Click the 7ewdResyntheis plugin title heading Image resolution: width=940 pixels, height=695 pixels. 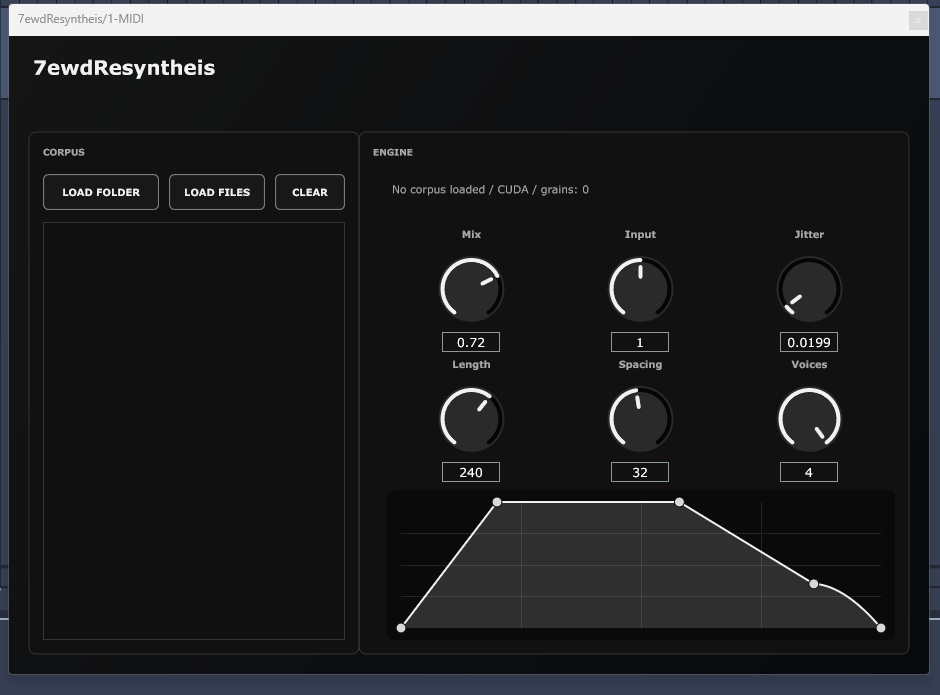pyautogui.click(x=124, y=68)
